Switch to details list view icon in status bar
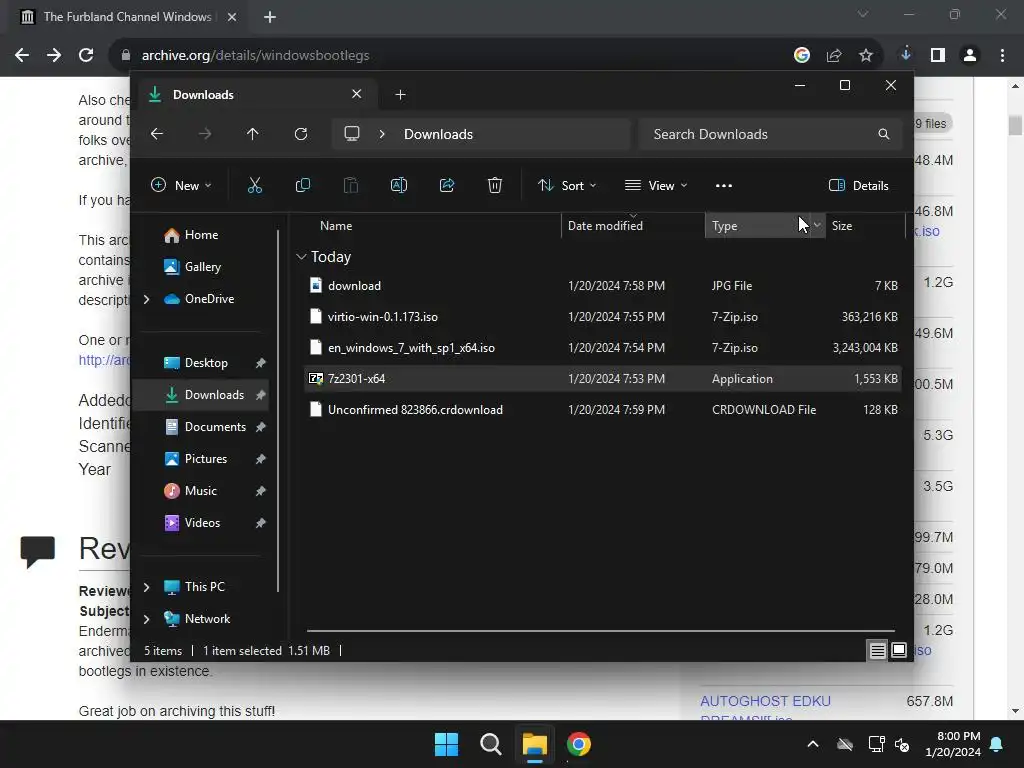This screenshot has width=1024, height=768. pyautogui.click(x=877, y=650)
